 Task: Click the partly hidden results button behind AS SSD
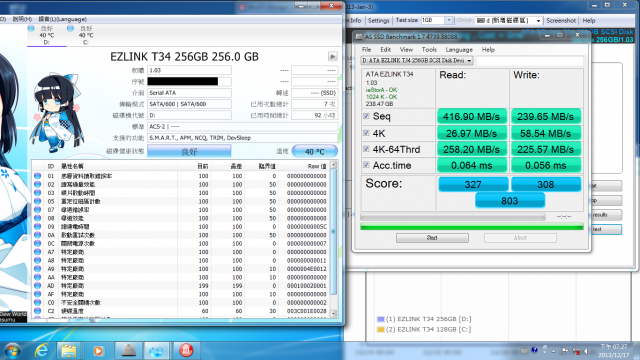[x=606, y=215]
